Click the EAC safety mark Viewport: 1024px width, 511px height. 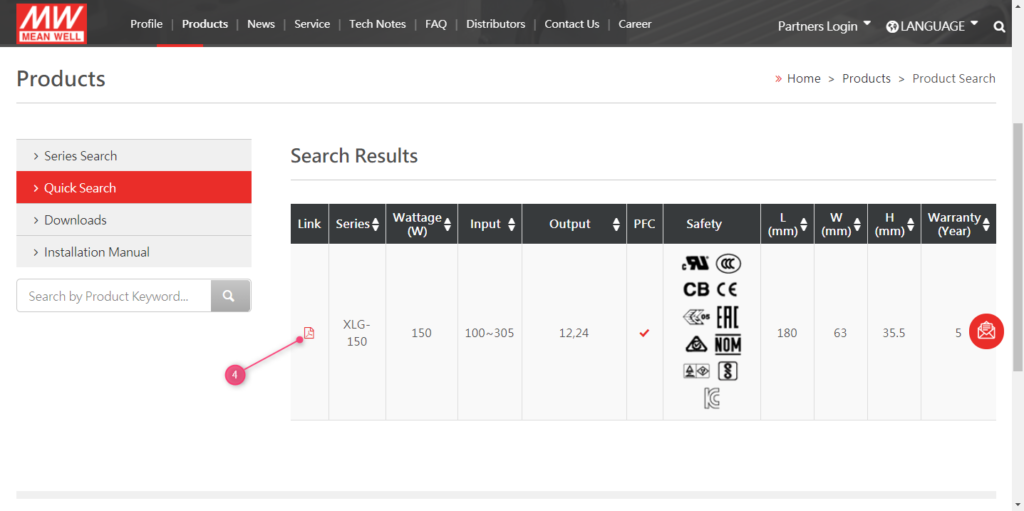point(728,317)
